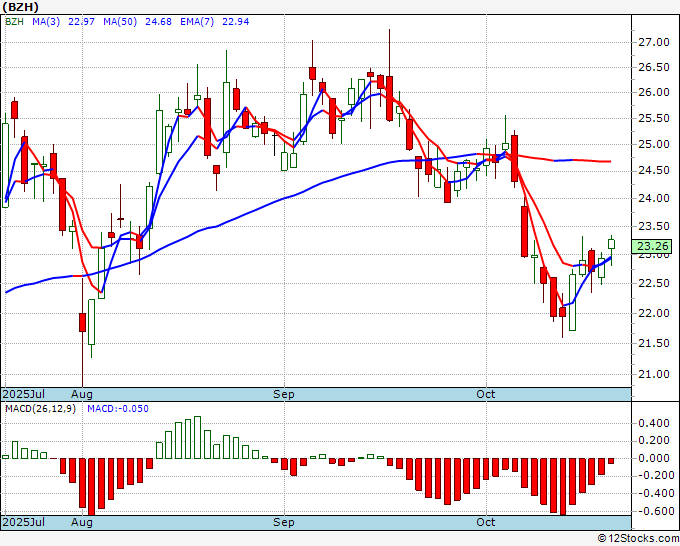Click the 0.200 MACD axis label
The image size is (680, 546).
point(656,441)
